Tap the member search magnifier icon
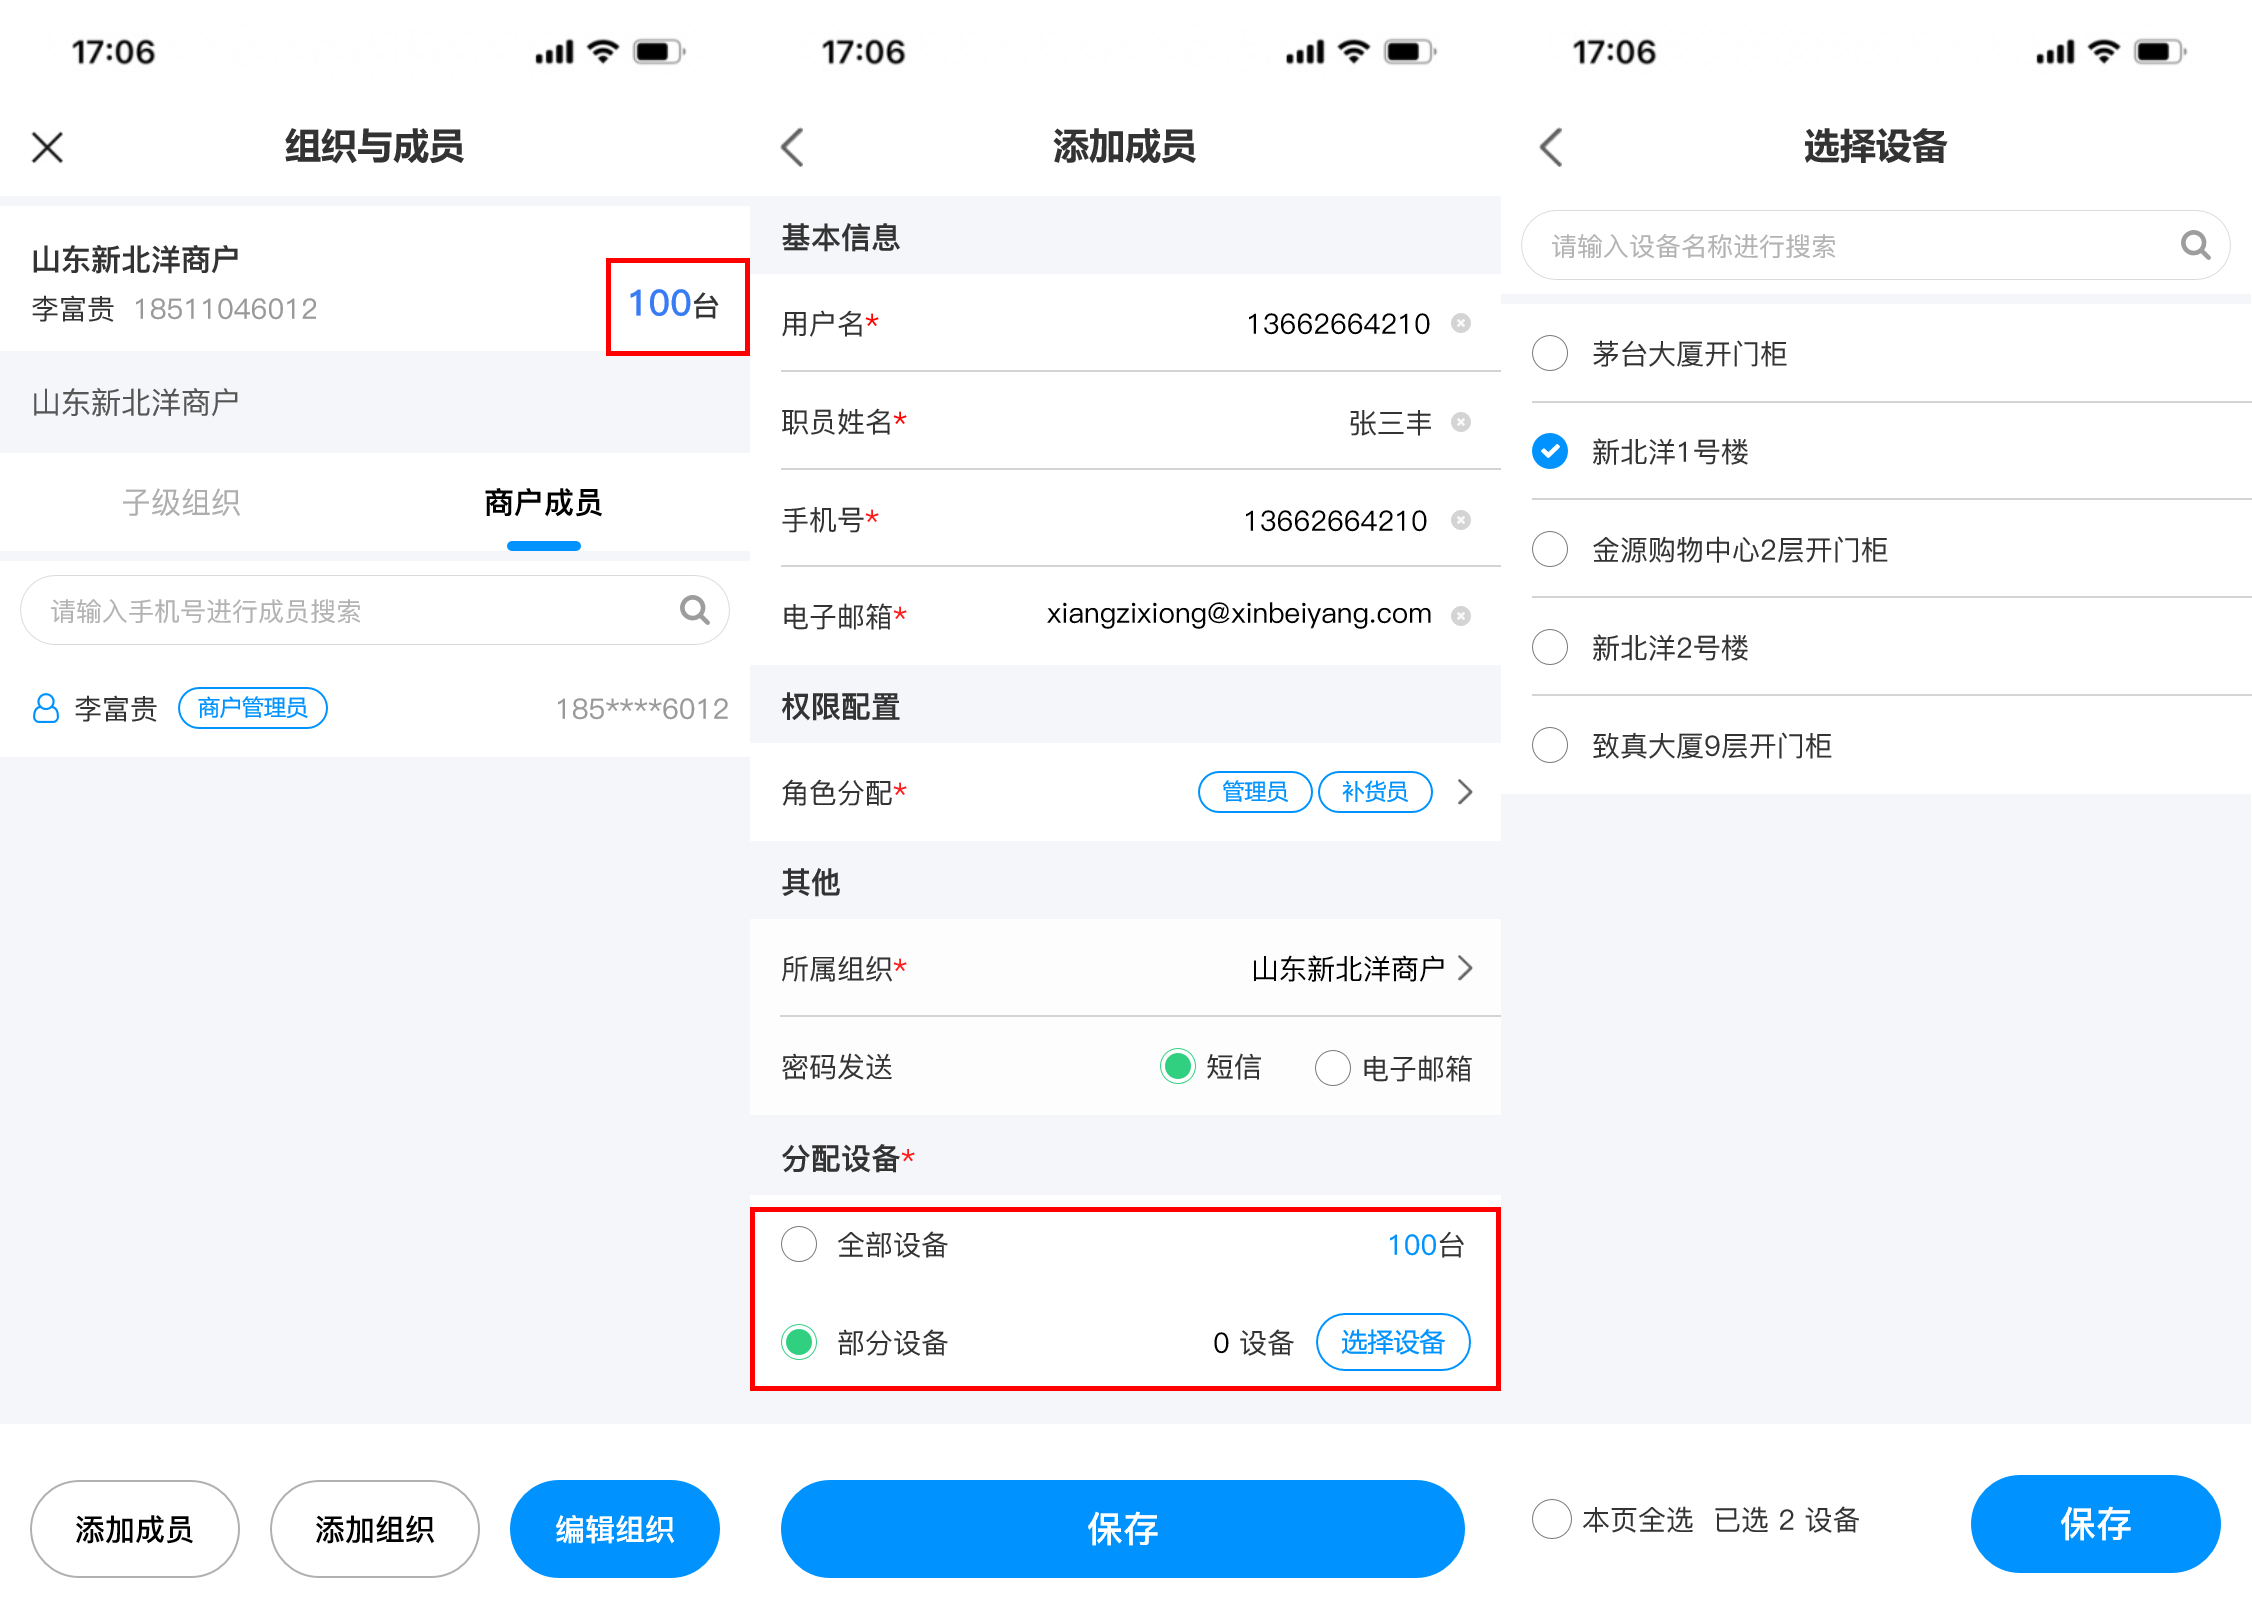The width and height of the screenshot is (2252, 1624). pyautogui.click(x=694, y=610)
